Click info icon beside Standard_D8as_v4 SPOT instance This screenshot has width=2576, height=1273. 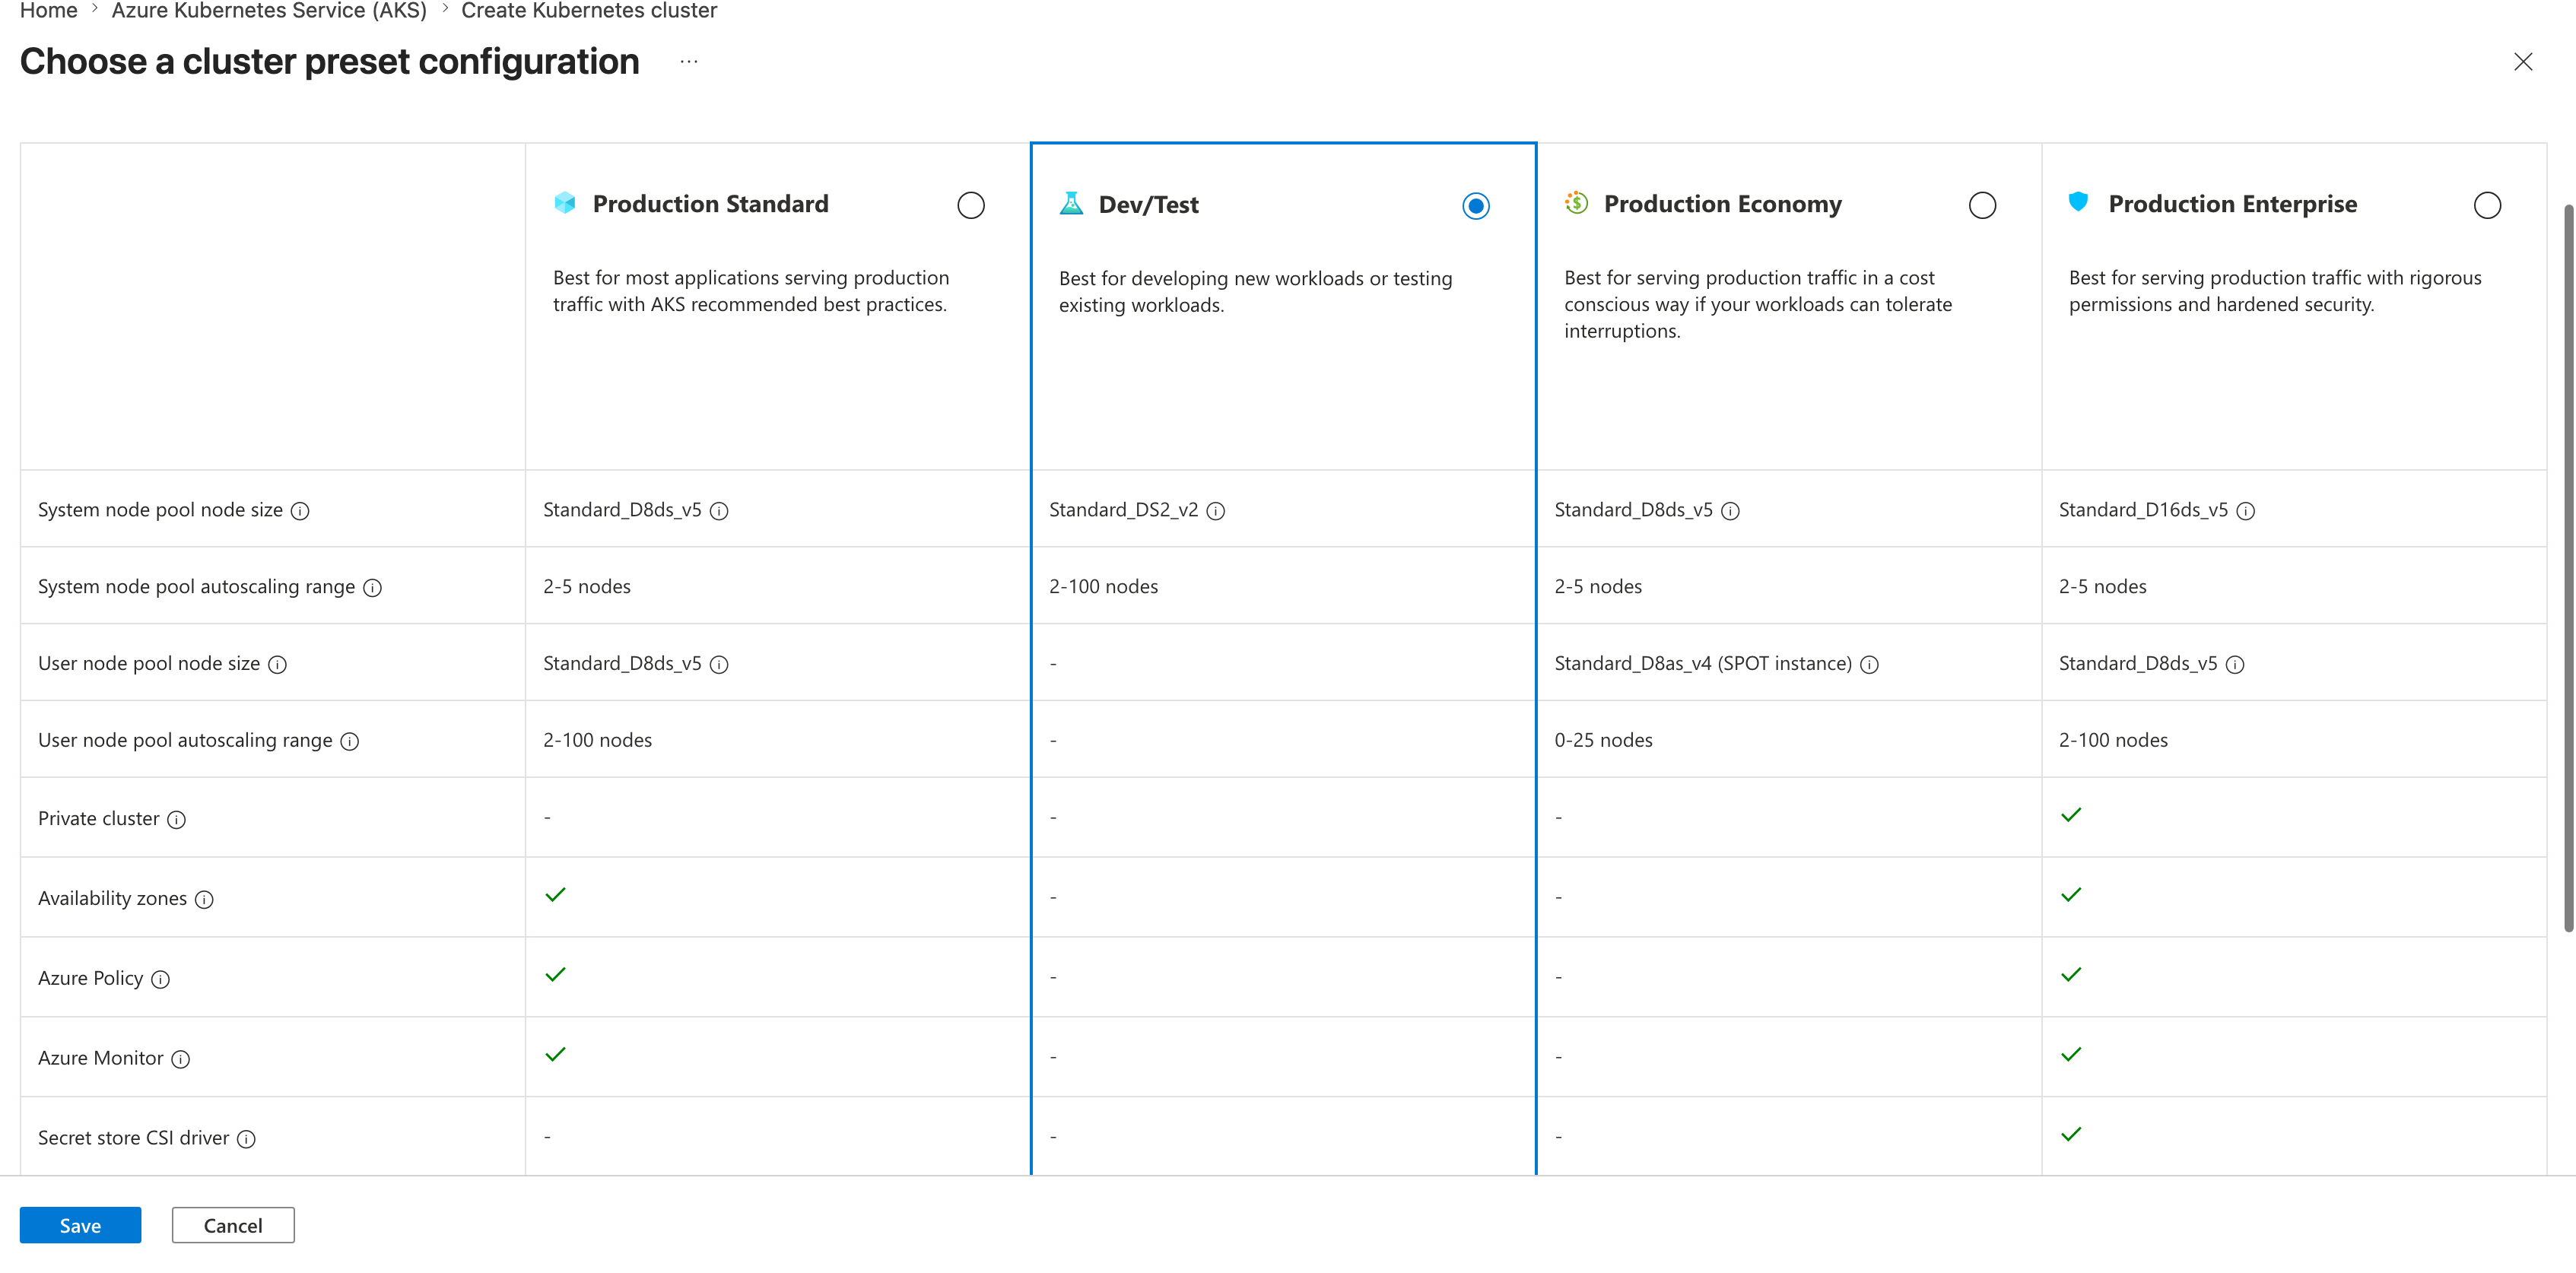point(1869,665)
